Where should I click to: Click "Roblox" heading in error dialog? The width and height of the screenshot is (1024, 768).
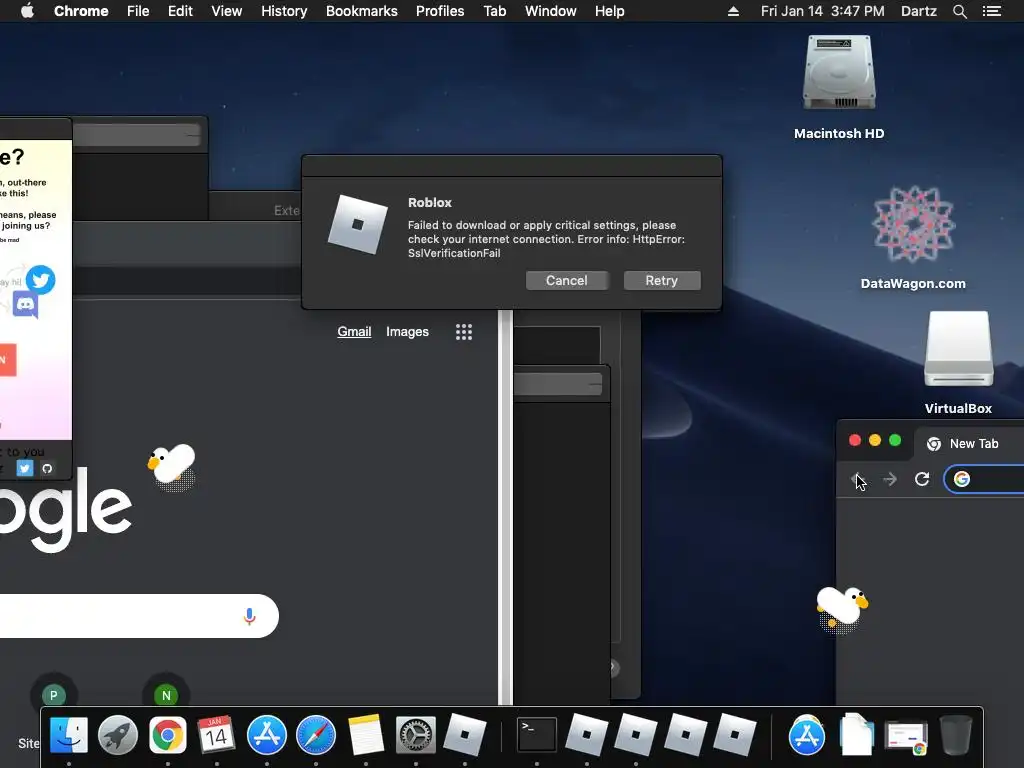click(430, 202)
